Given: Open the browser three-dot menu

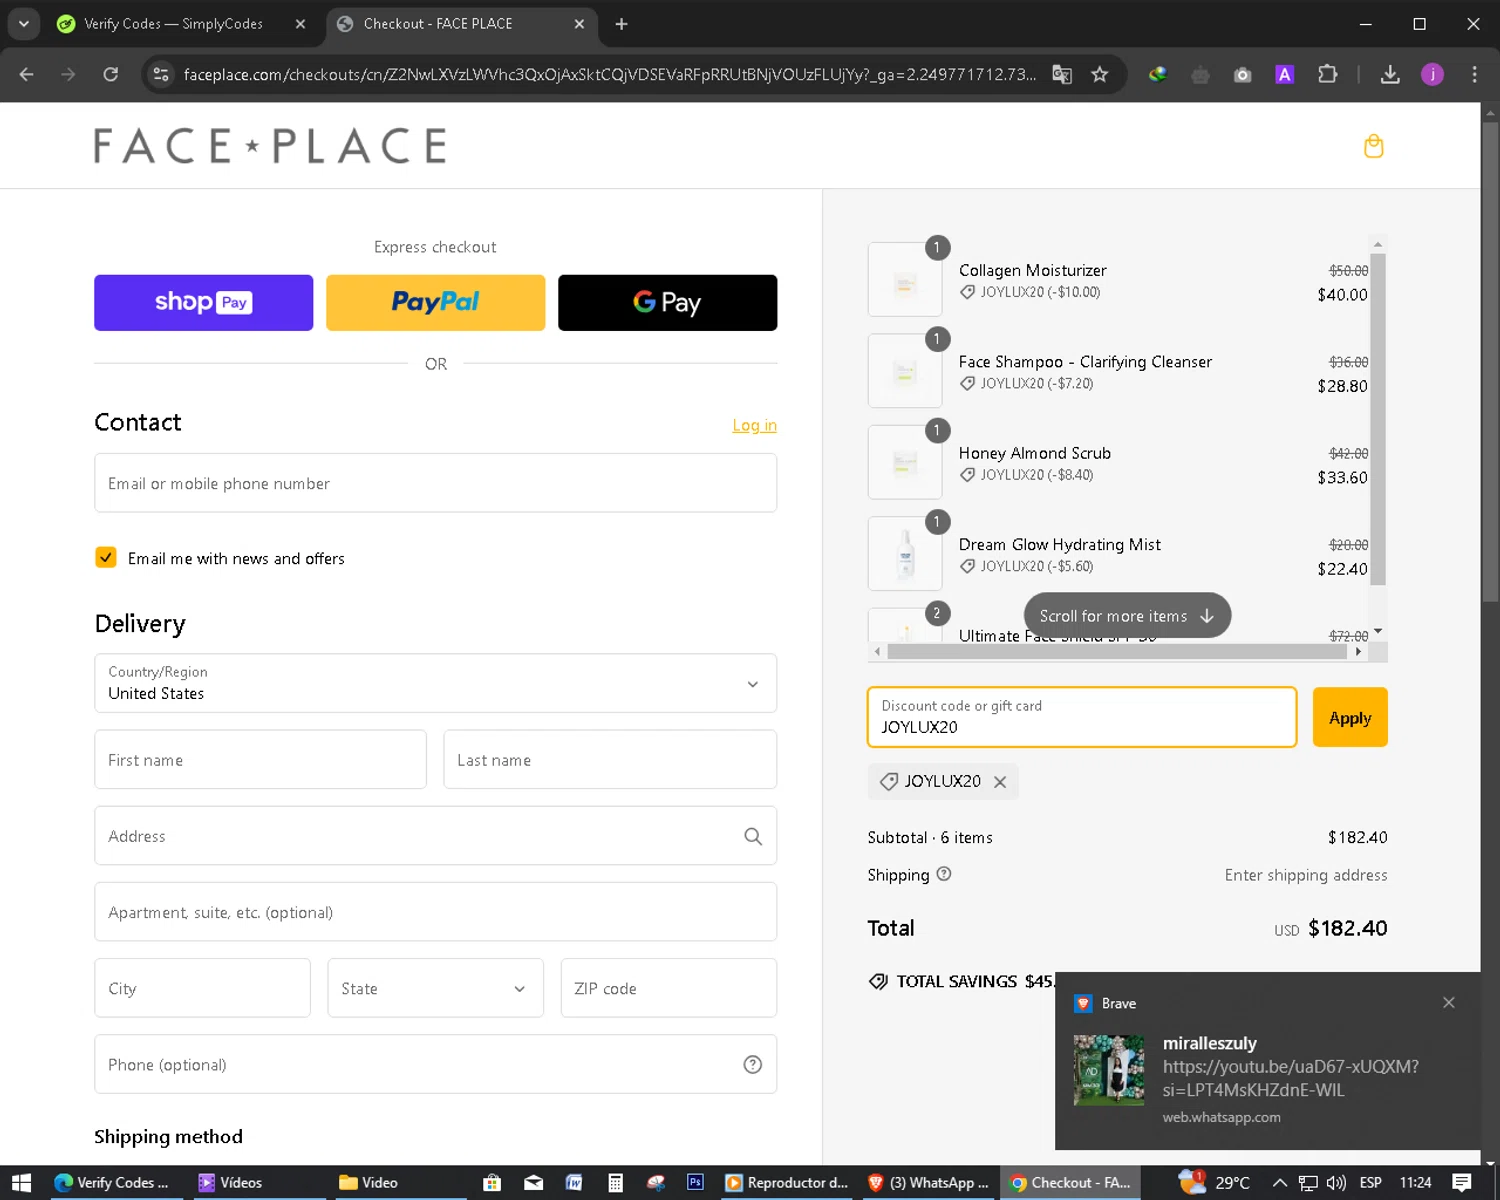Looking at the screenshot, I should [x=1474, y=74].
